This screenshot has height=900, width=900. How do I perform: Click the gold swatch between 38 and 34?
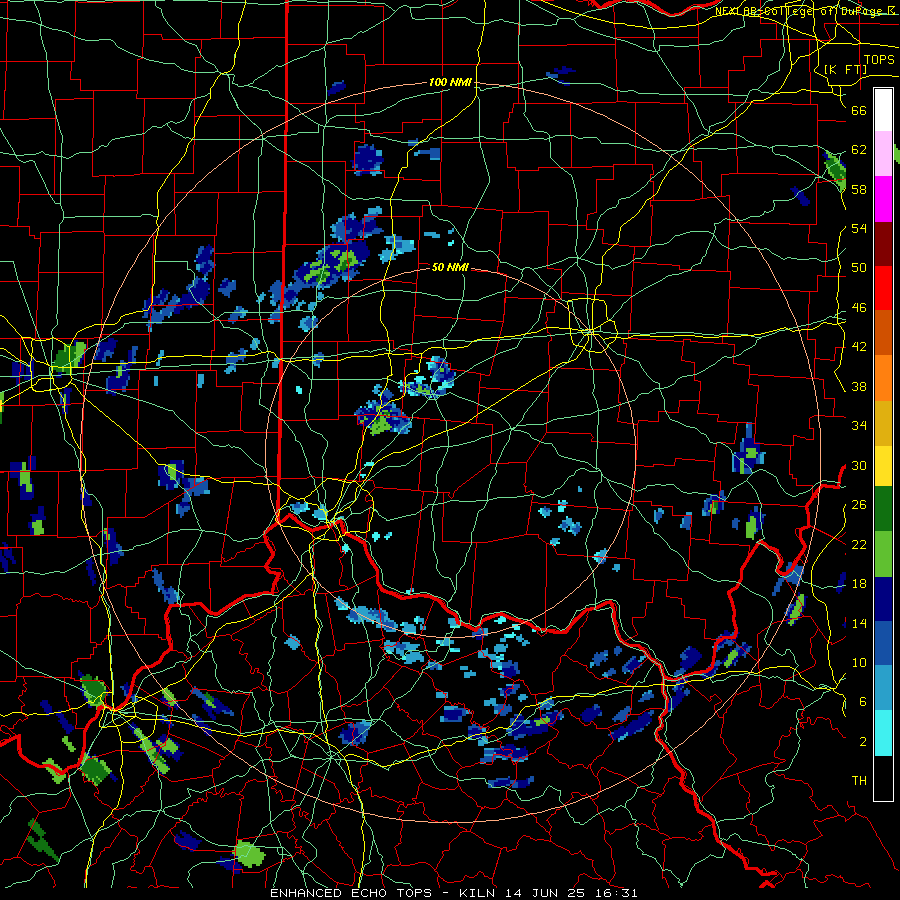(883, 424)
